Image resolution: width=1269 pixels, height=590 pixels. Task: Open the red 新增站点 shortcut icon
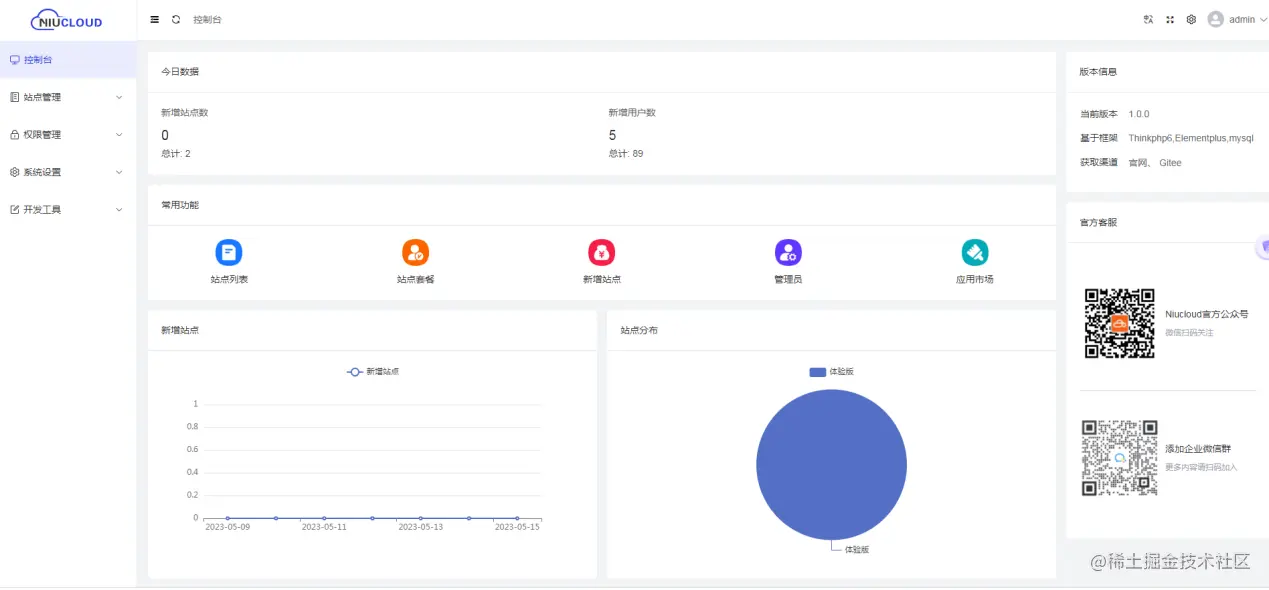(x=602, y=252)
